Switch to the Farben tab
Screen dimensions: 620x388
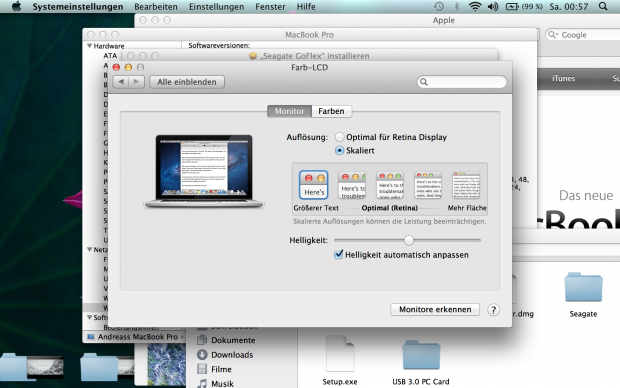(331, 111)
